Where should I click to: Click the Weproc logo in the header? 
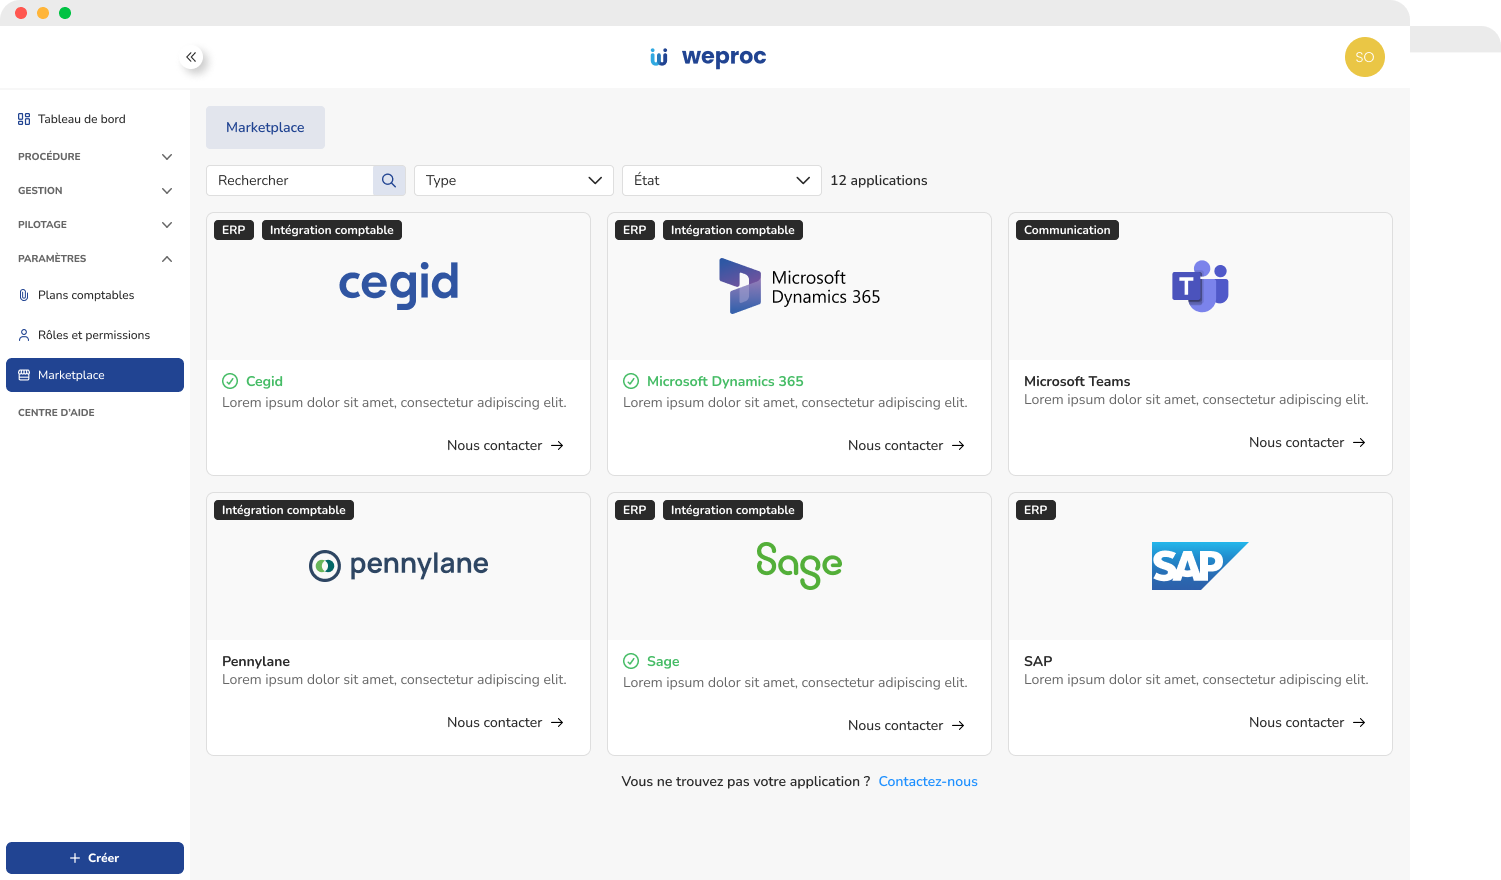[x=709, y=57]
